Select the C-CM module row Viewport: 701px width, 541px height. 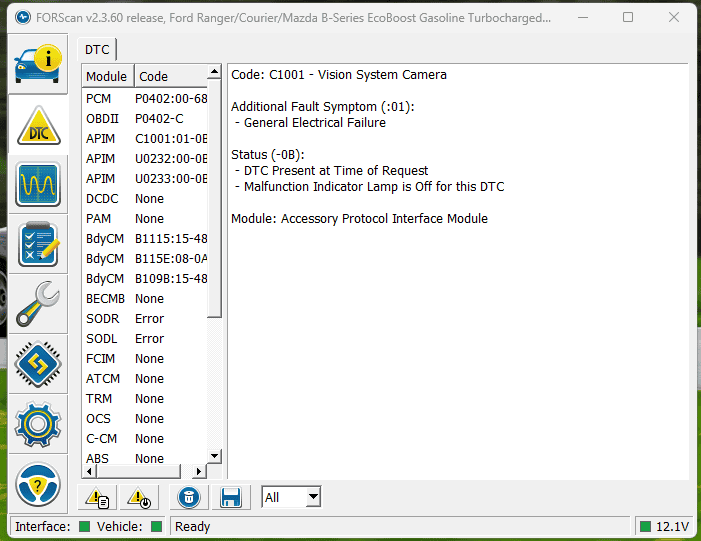[145, 439]
